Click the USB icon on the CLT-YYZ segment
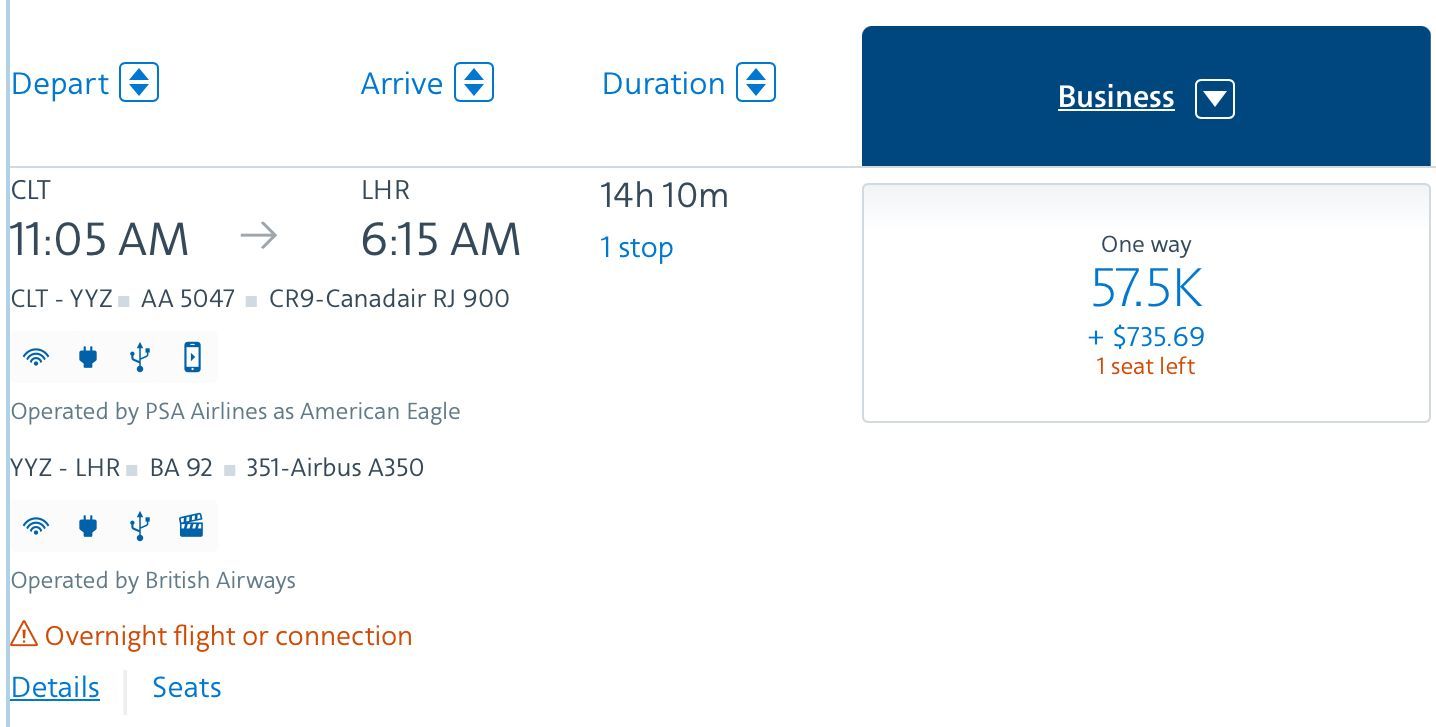 [140, 357]
